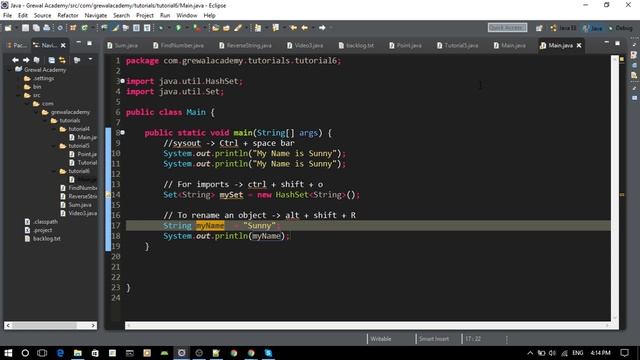Select Sum.java in the Navigator tree
640x360 pixels.
[x=76, y=205]
